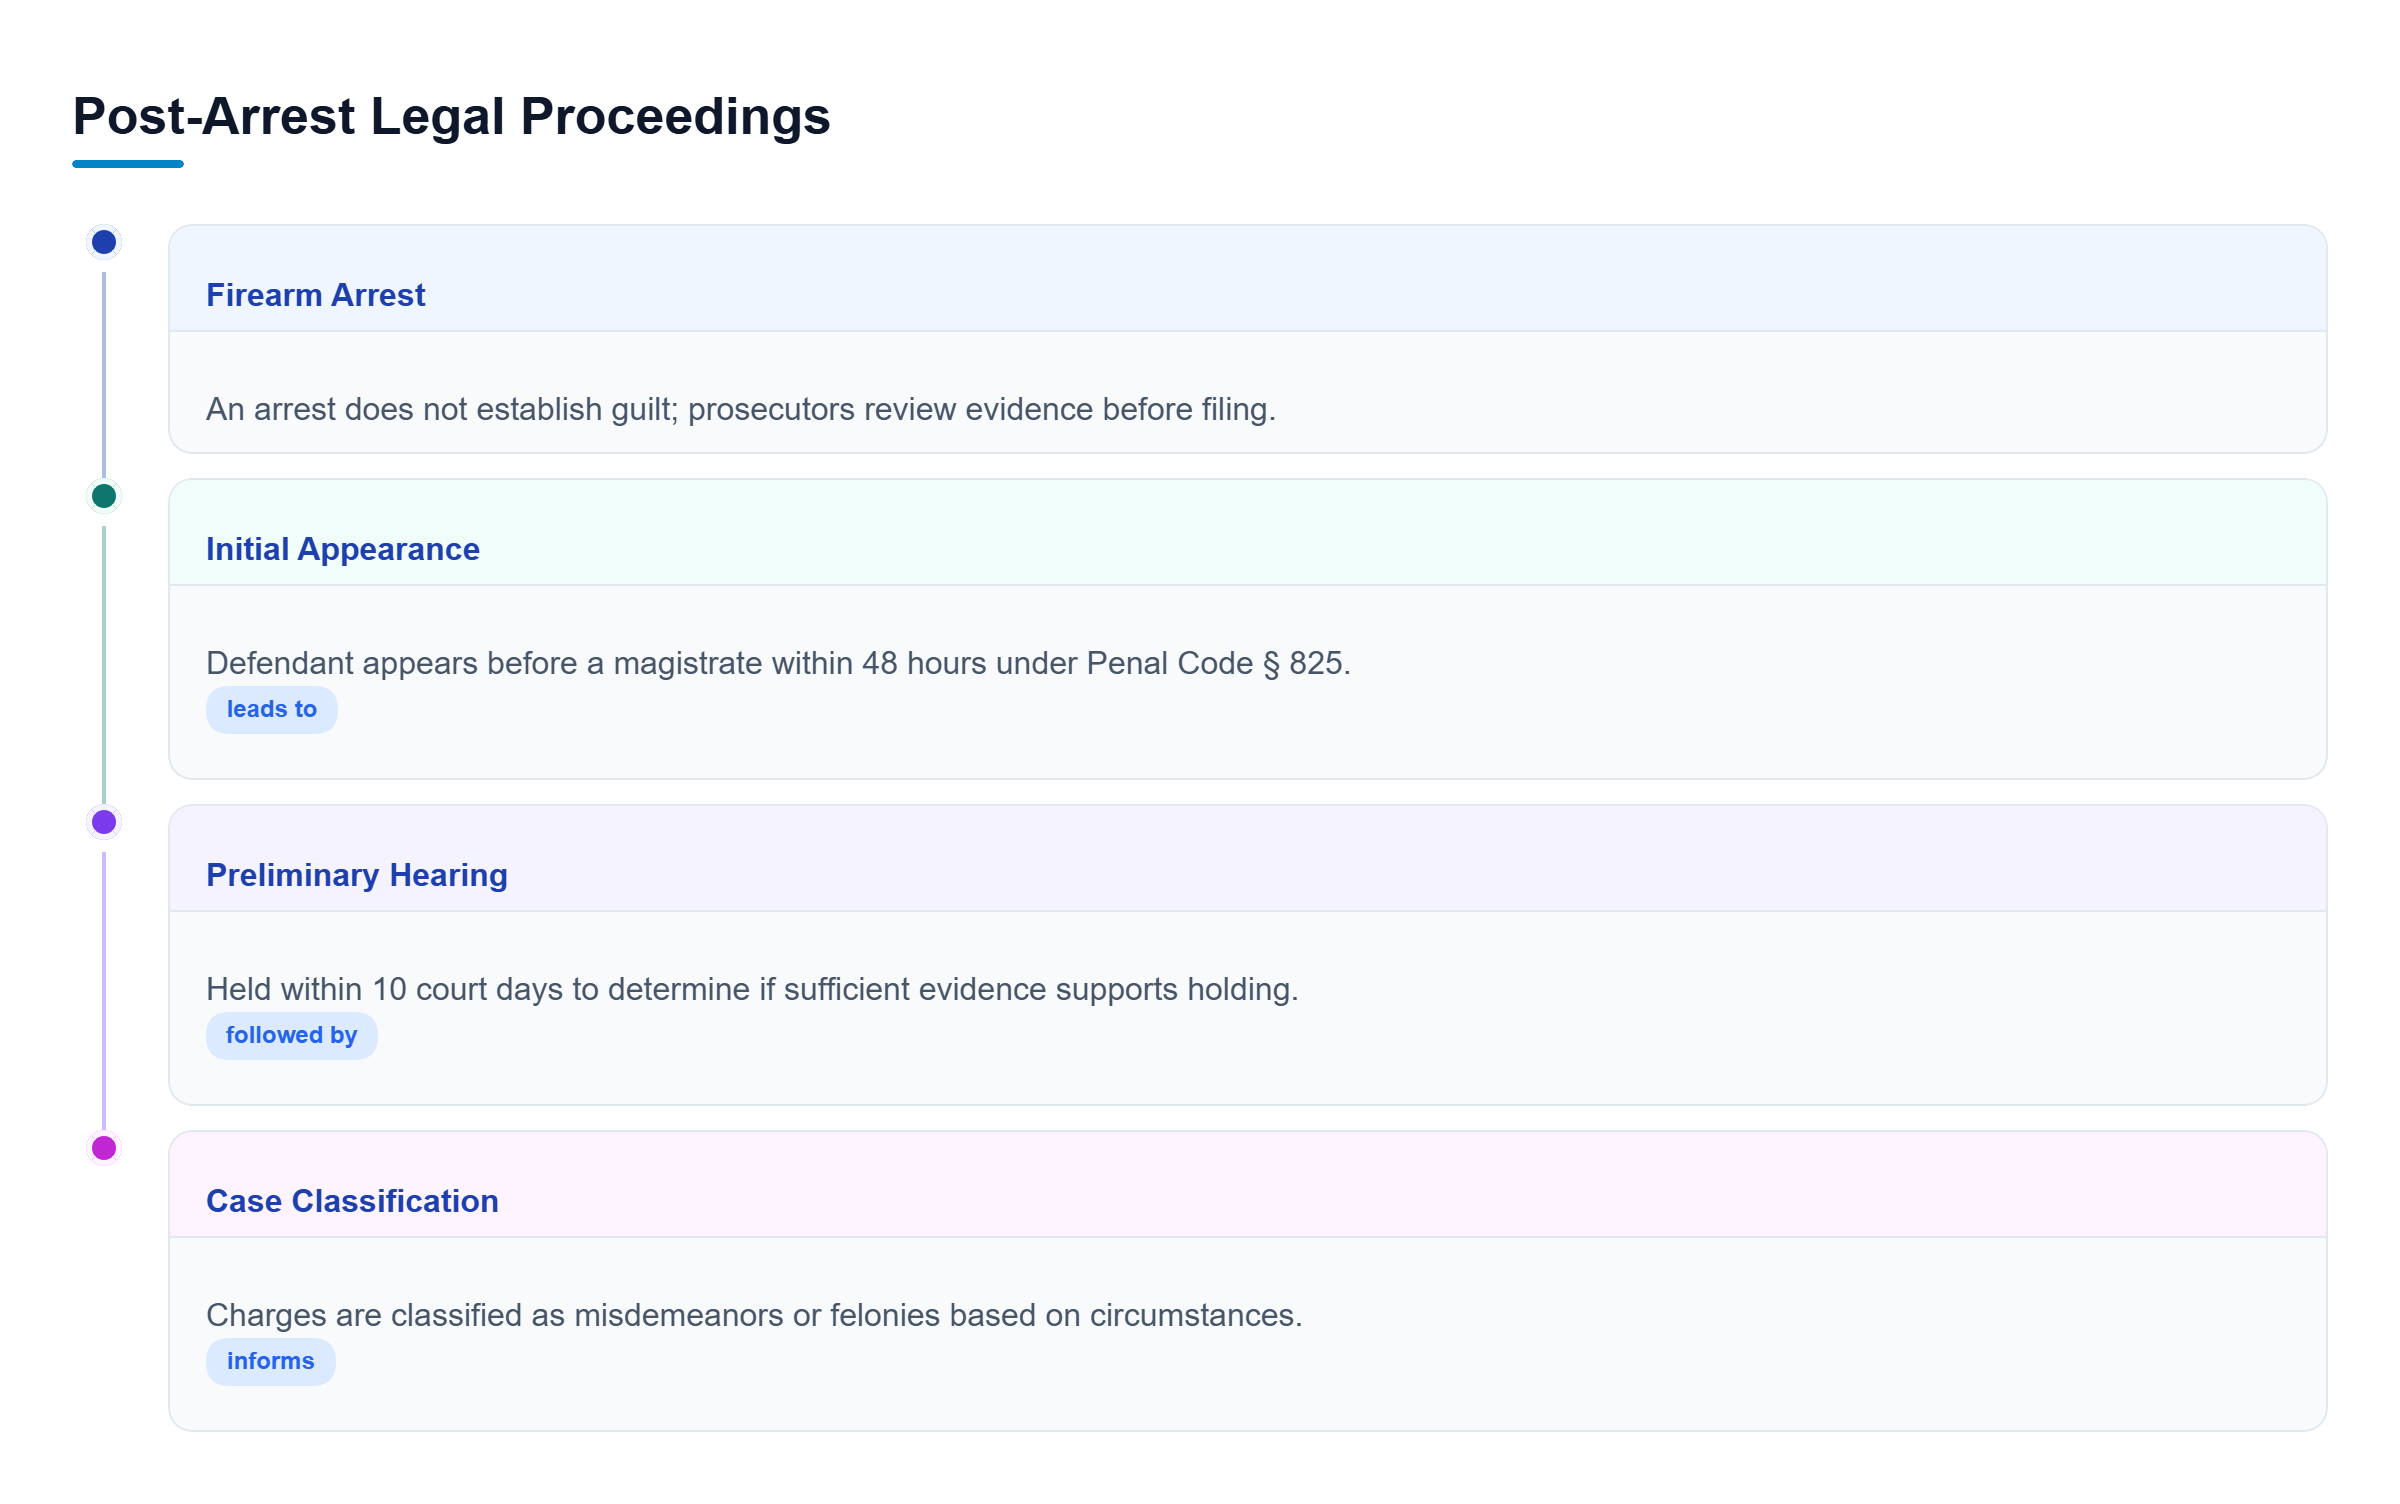2400x1504 pixels.
Task: Open the Preliminary Hearing card heading
Action: tap(357, 875)
